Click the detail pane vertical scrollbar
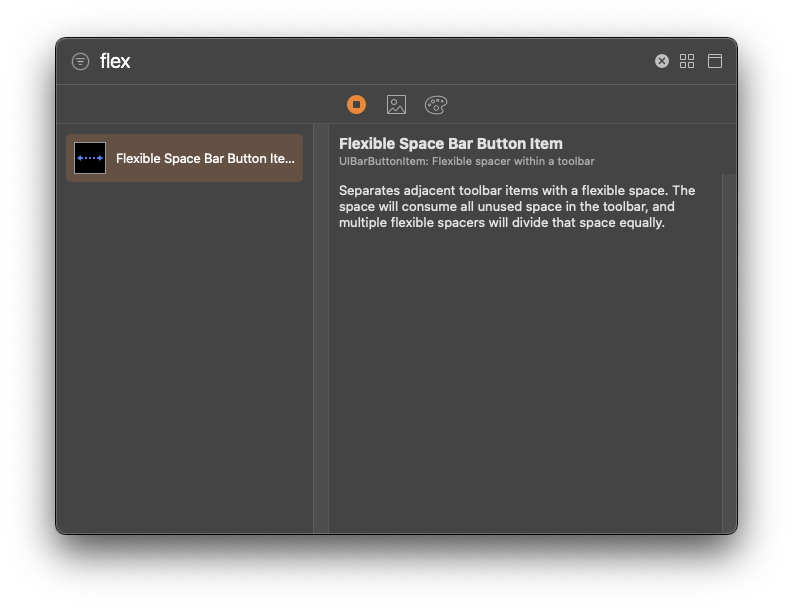This screenshot has width=793, height=608. point(729,354)
